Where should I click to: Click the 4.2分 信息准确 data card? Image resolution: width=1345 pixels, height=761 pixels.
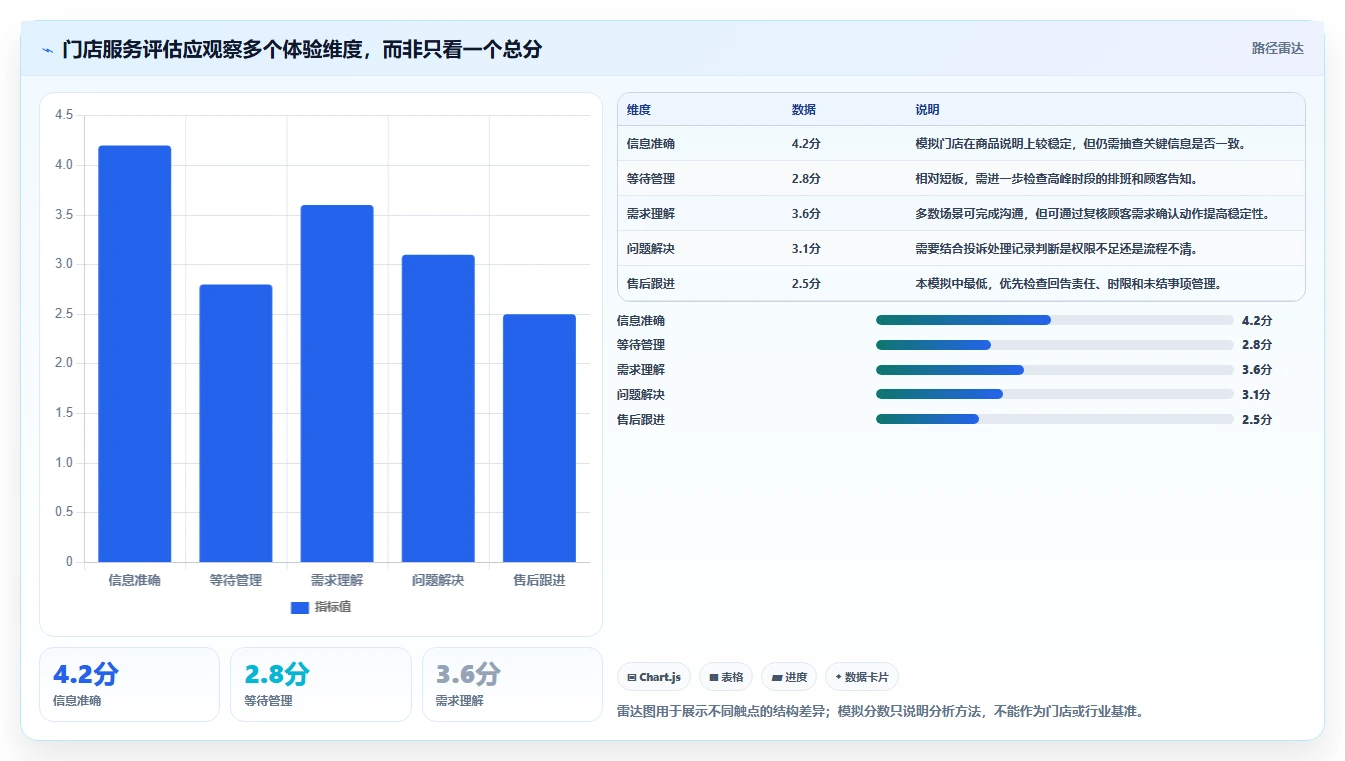[x=129, y=684]
